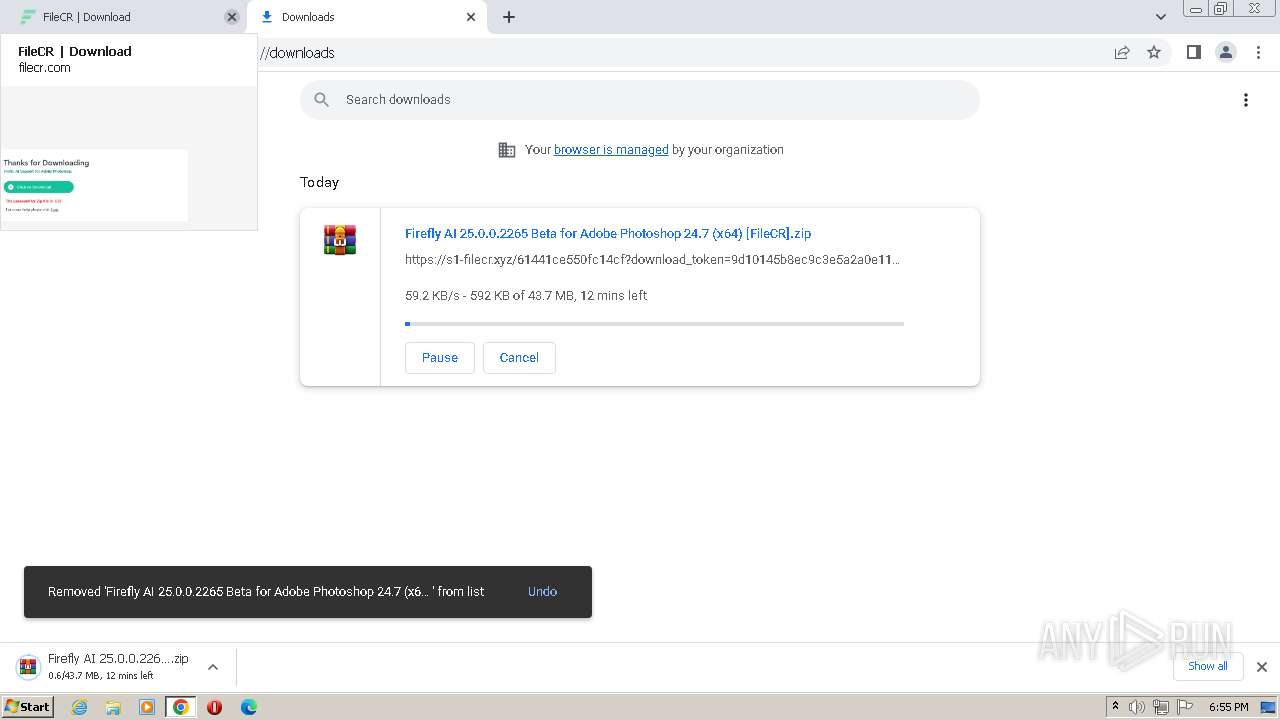Open the network tray icon

[x=1161, y=707]
